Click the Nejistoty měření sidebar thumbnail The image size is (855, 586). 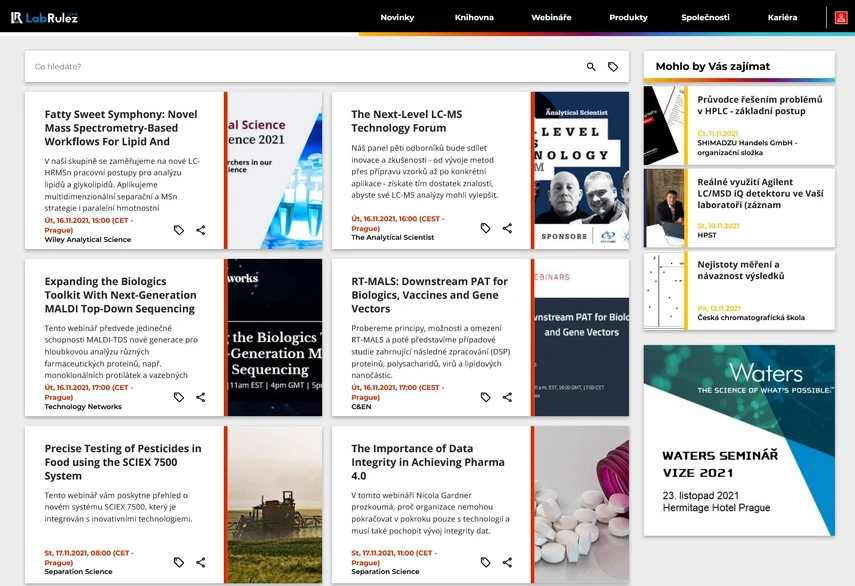664,290
